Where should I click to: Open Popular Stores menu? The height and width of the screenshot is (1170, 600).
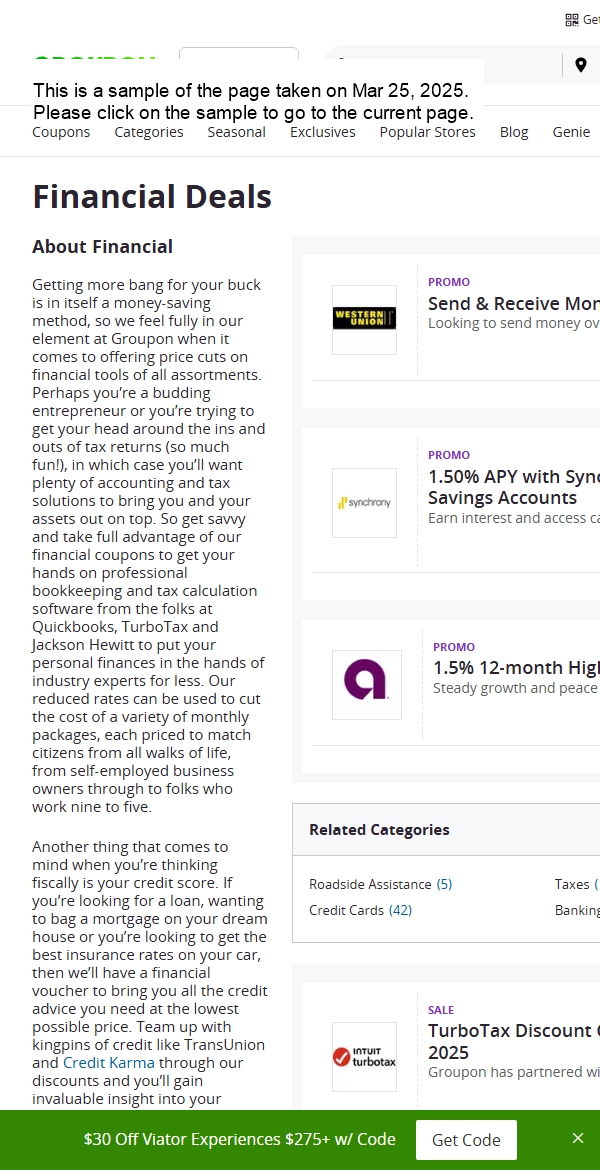pos(428,132)
